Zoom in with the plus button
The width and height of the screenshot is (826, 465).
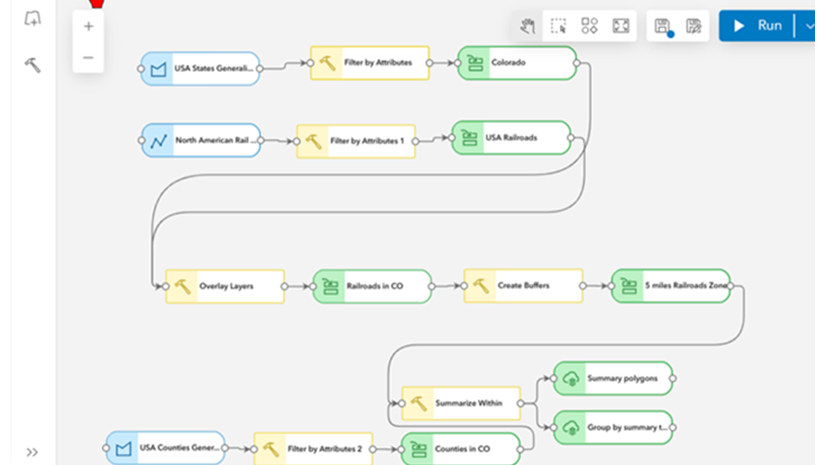click(88, 26)
